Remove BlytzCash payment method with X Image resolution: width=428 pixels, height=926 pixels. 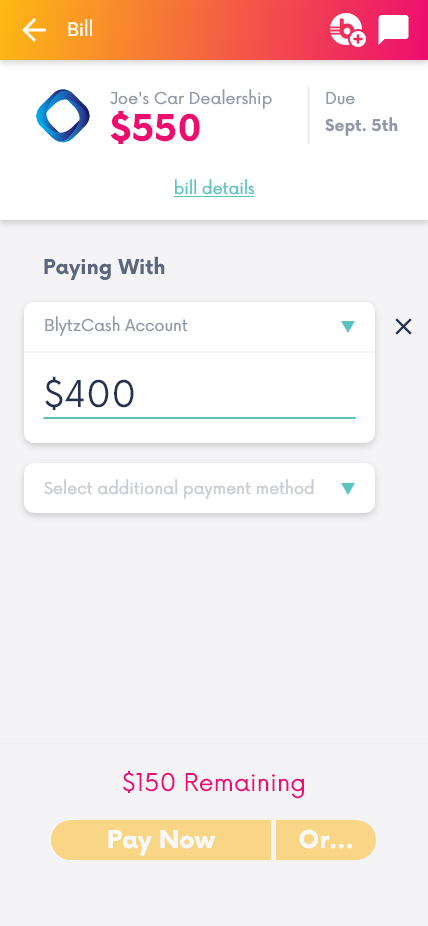(403, 327)
